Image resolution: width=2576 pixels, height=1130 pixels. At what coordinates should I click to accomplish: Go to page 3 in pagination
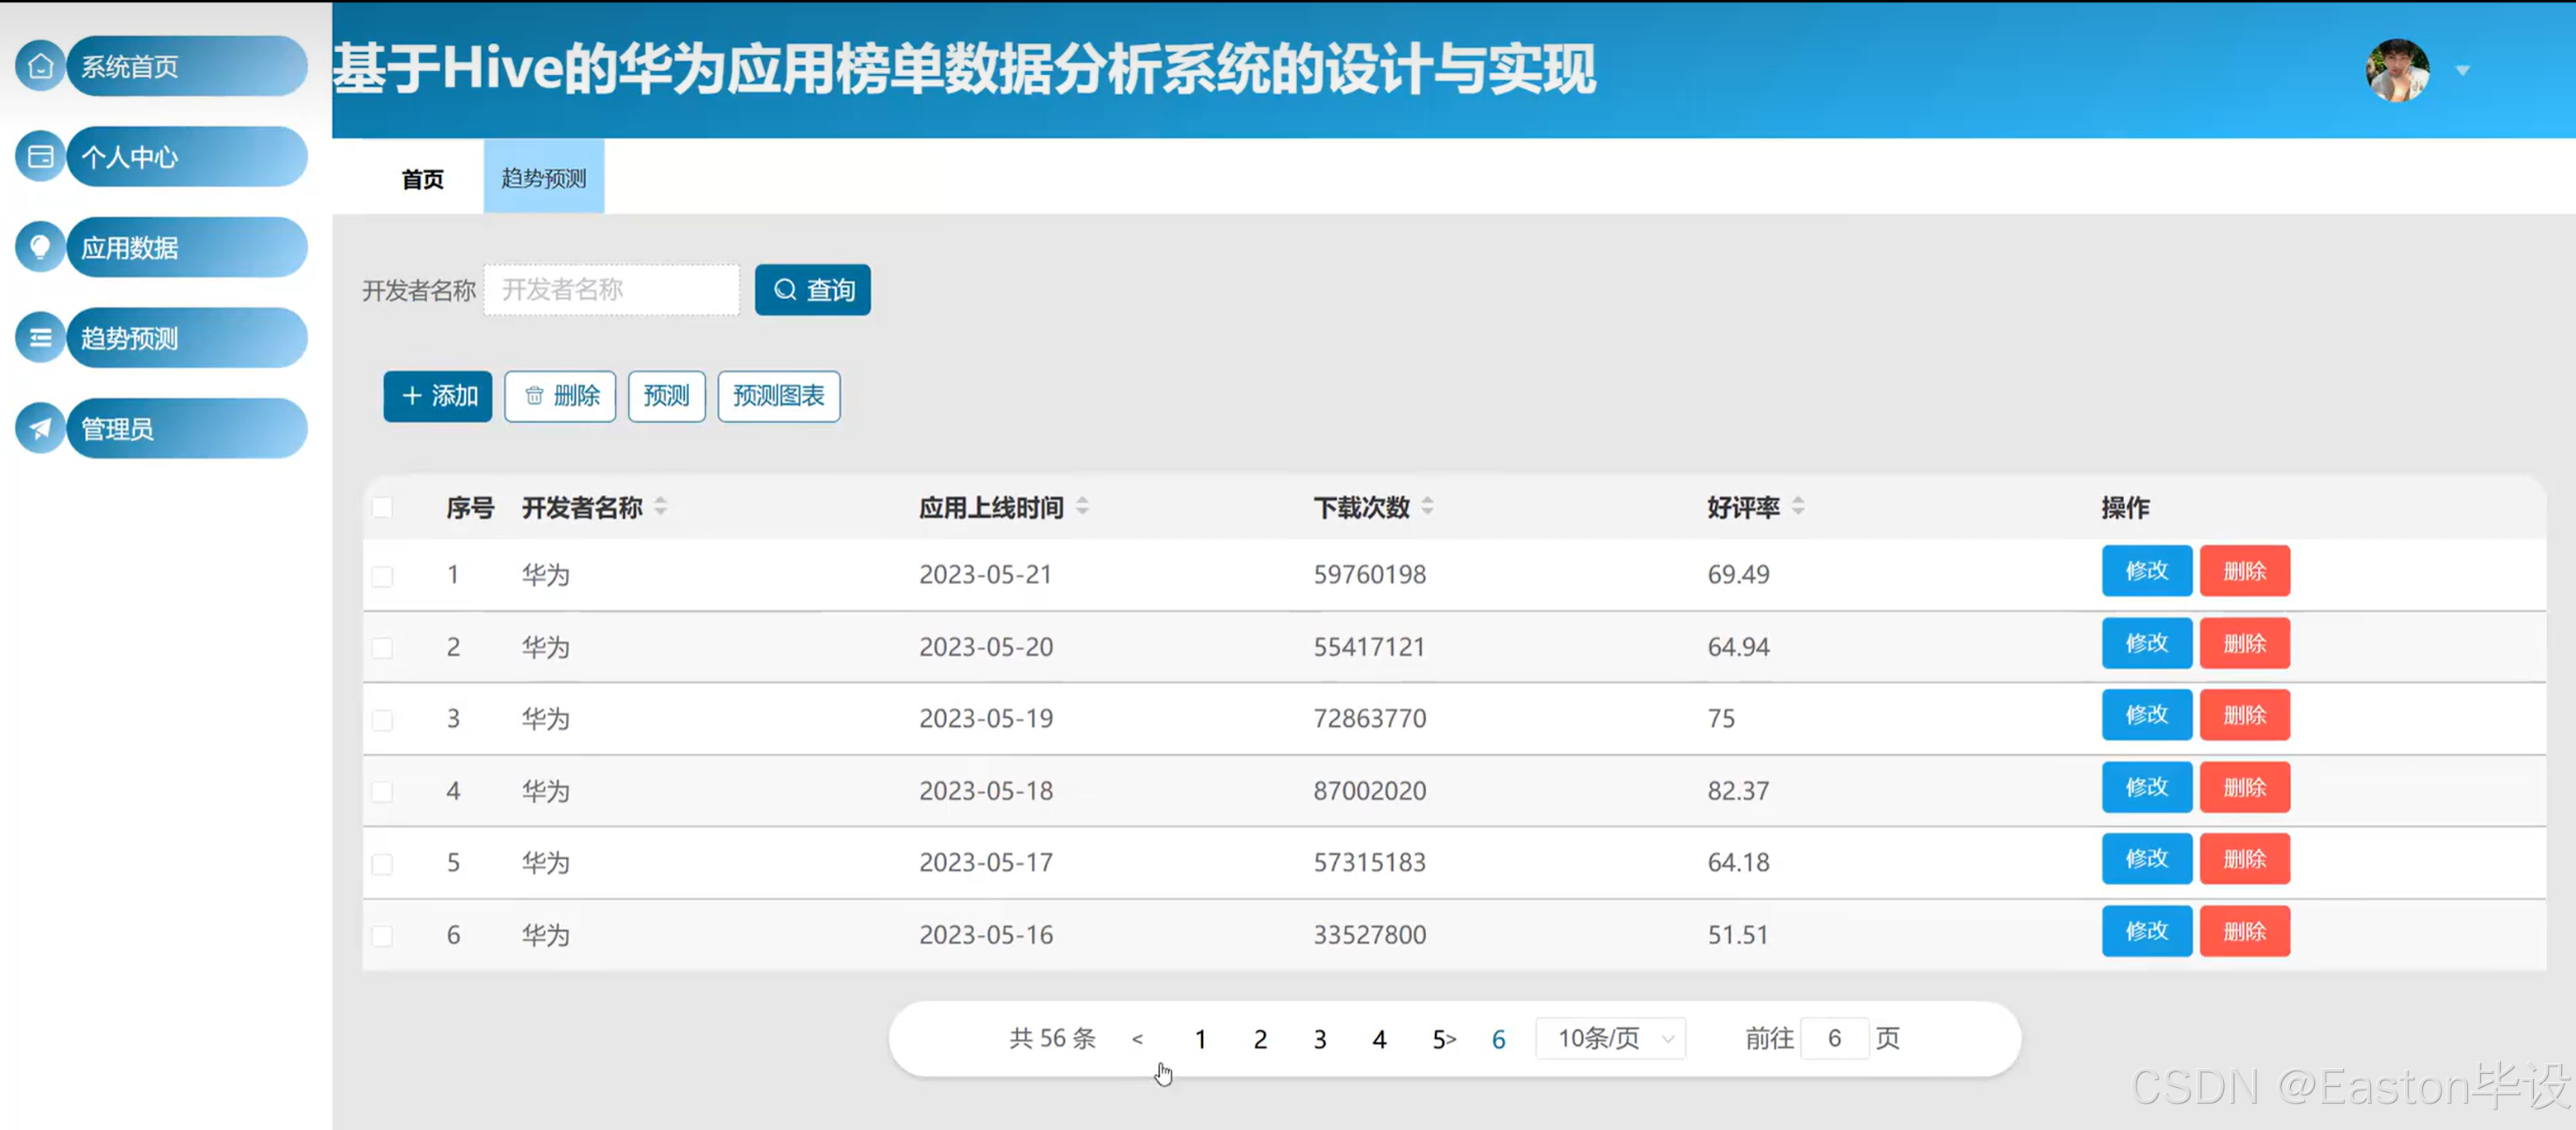[1320, 1040]
